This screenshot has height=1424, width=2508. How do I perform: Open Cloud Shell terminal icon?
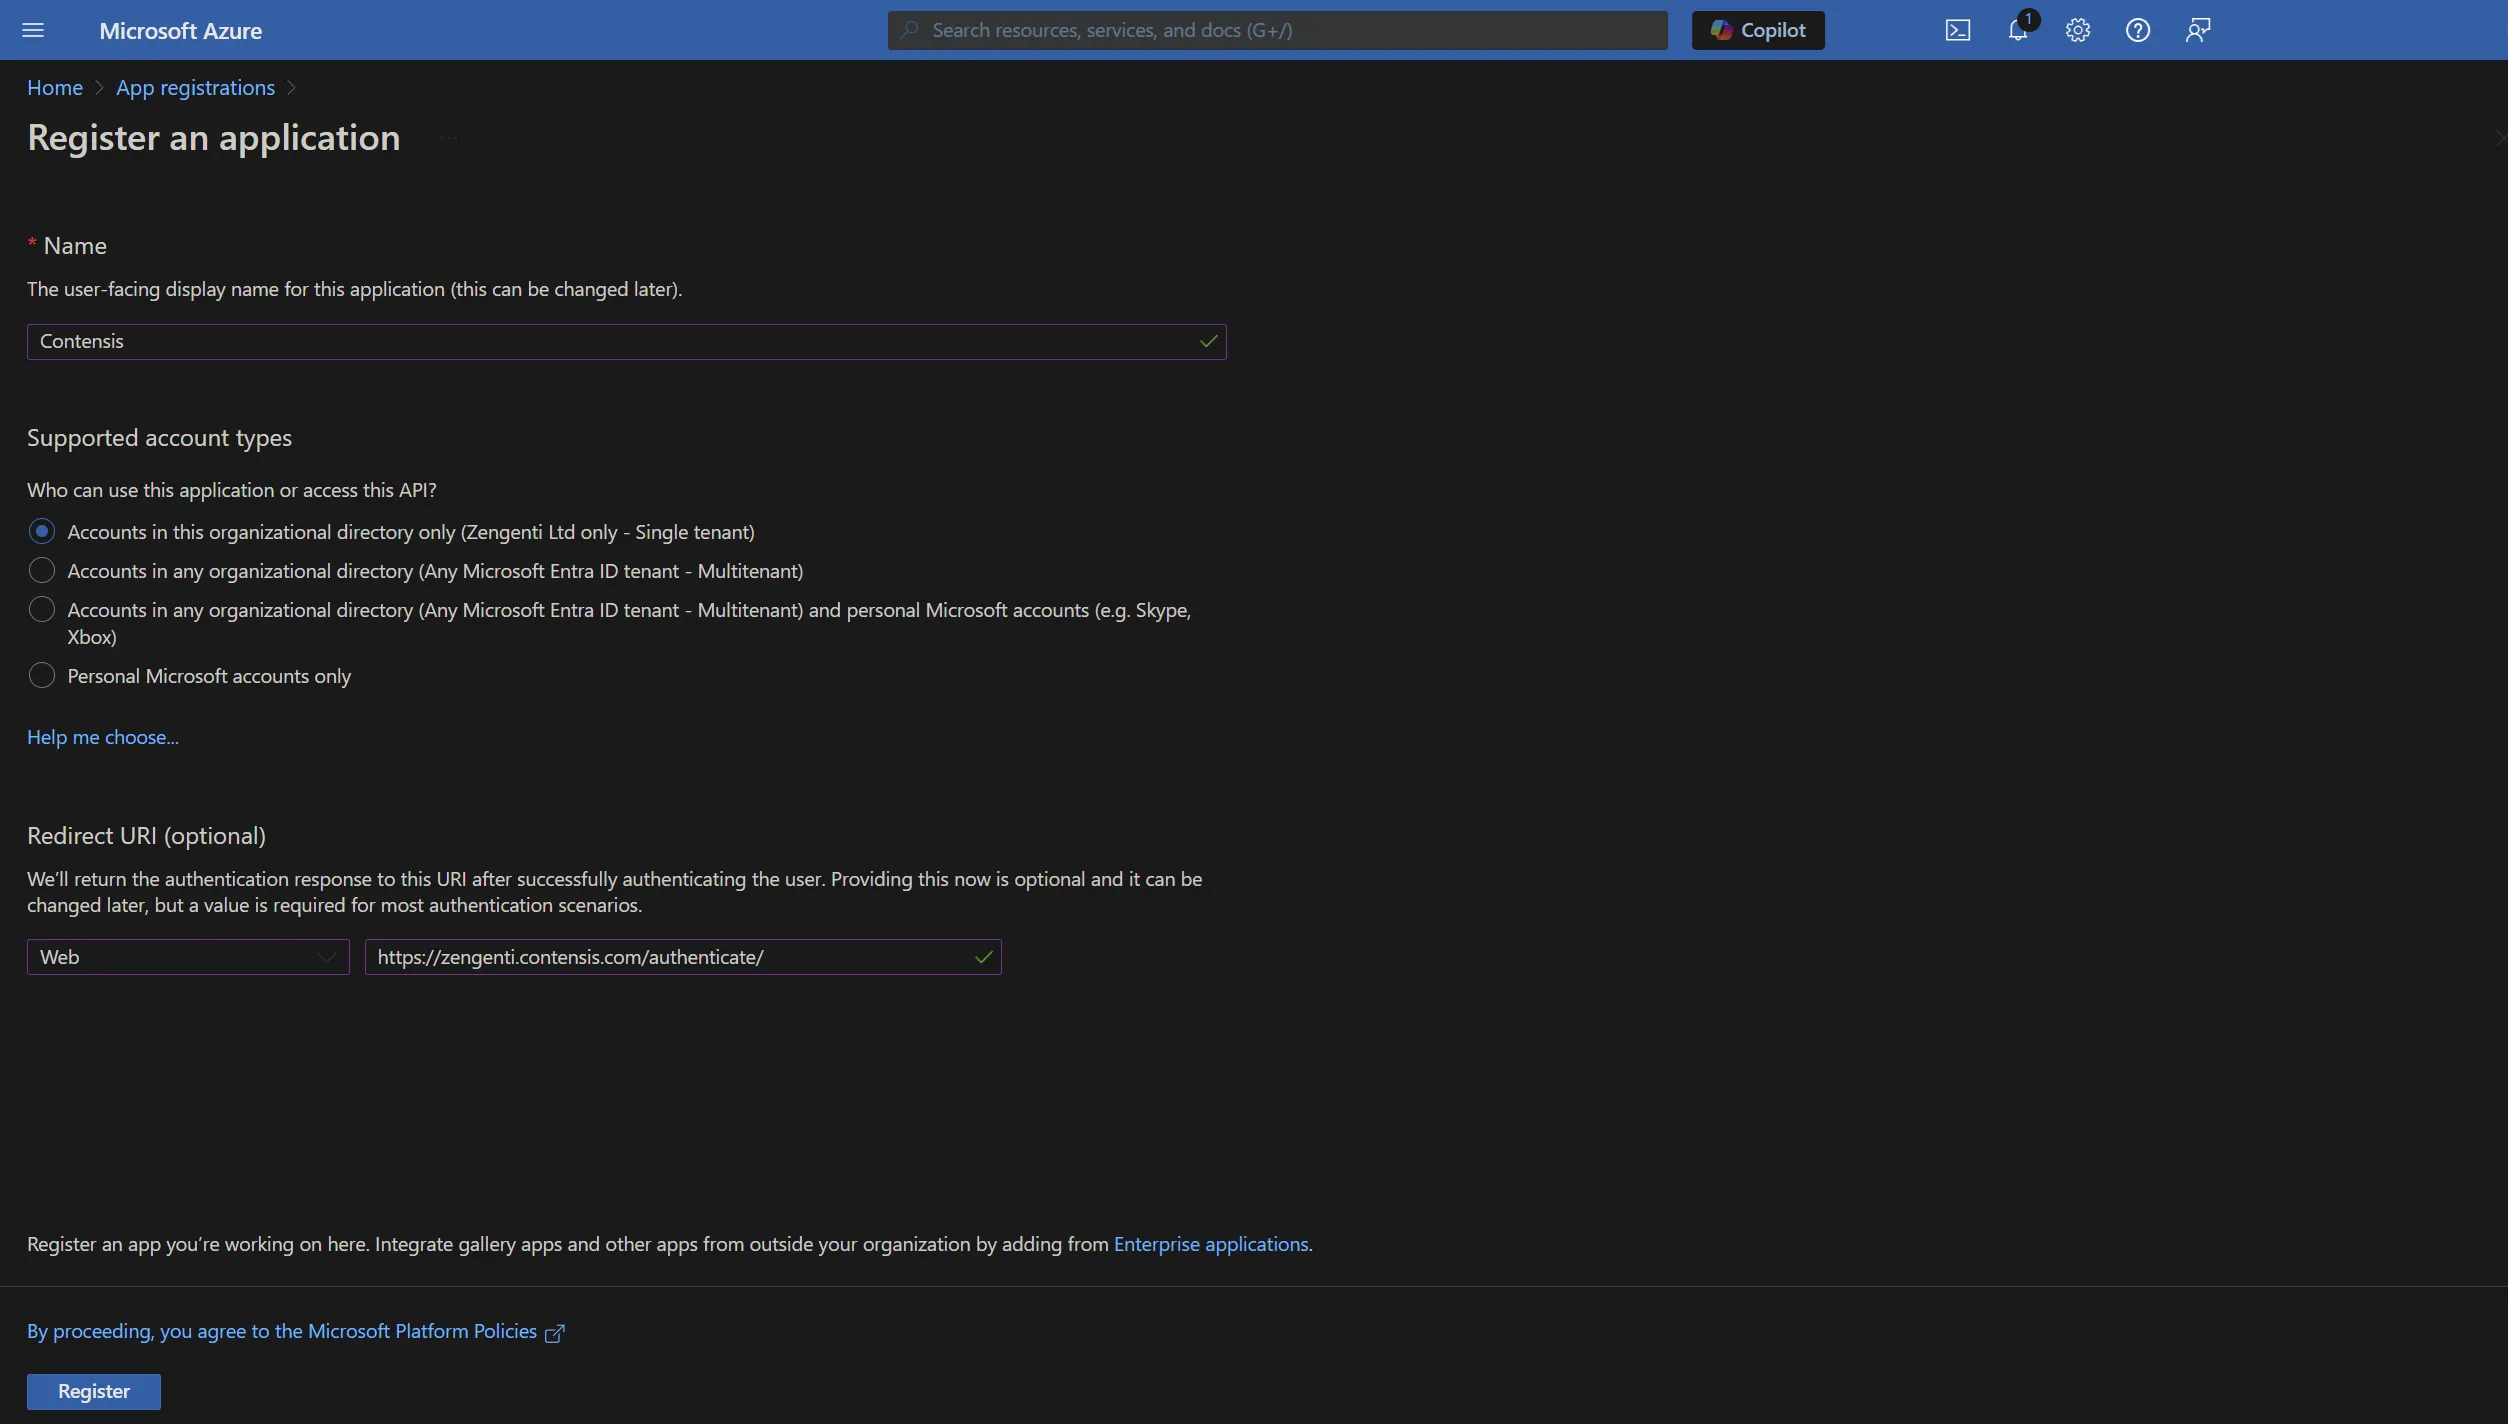[1957, 30]
